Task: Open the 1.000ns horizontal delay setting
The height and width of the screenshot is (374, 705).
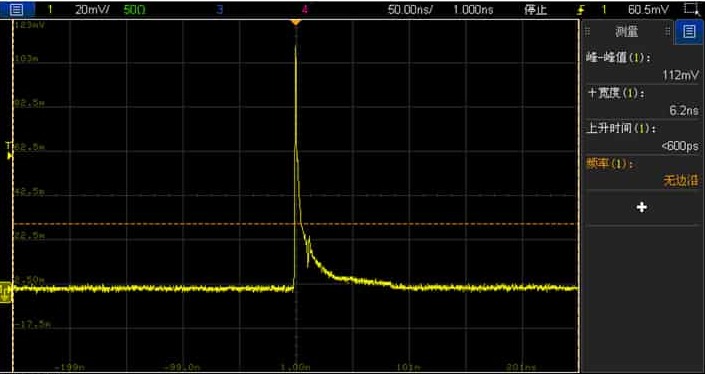Action: (473, 9)
